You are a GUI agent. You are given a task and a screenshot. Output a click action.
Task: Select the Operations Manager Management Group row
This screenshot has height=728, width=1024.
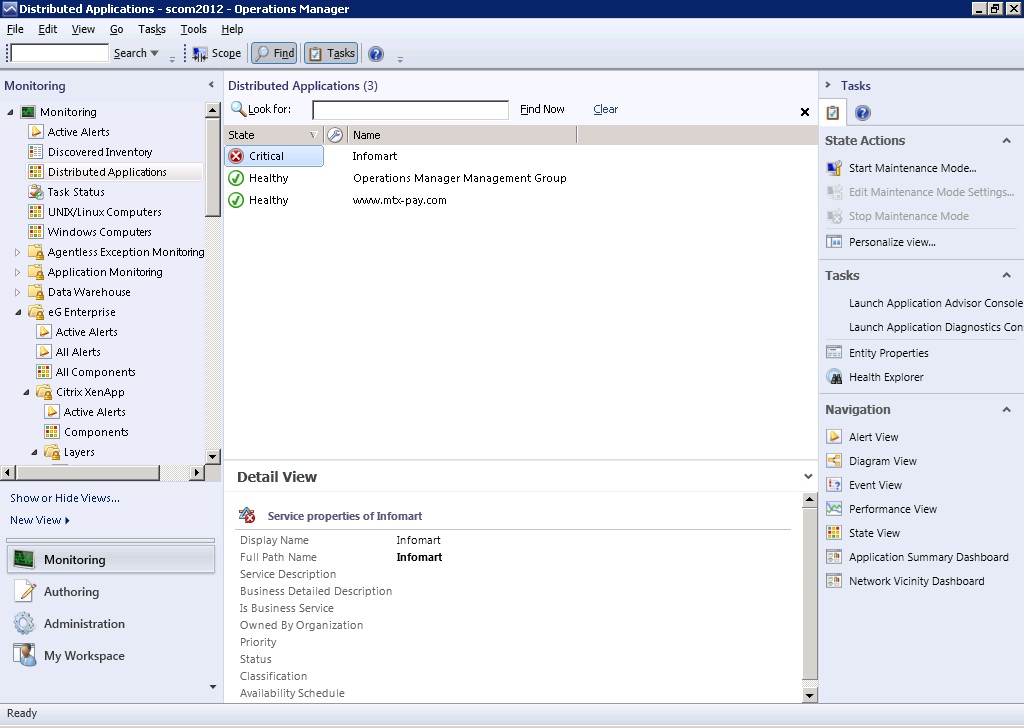(x=520, y=178)
